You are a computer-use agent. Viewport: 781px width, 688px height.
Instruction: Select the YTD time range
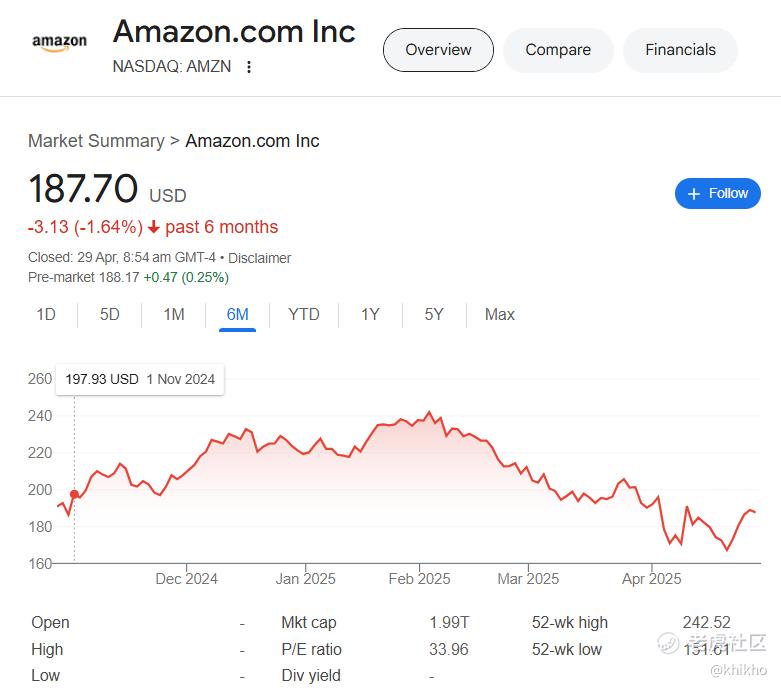304,314
